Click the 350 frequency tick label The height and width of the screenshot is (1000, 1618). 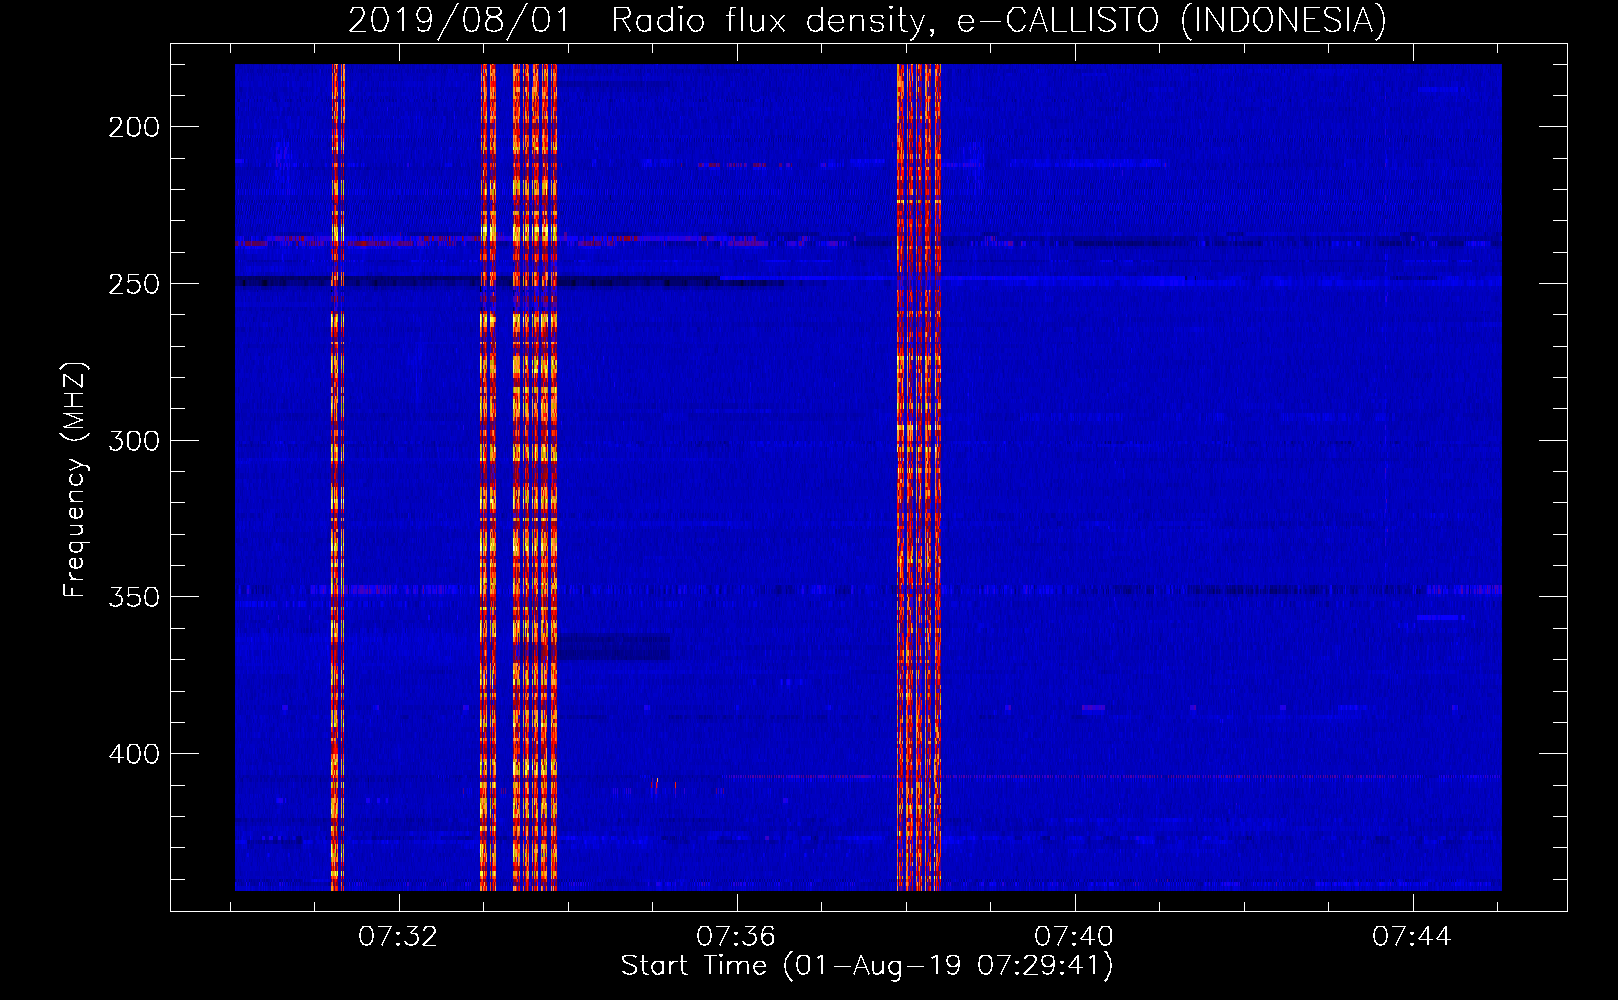[x=134, y=597]
